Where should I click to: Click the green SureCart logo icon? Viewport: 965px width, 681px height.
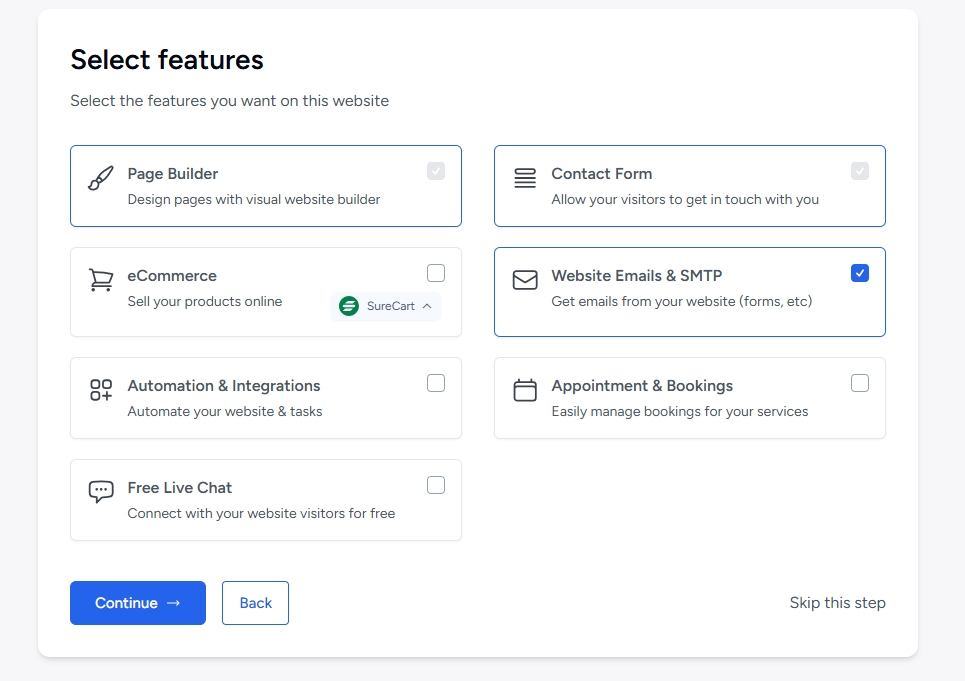pyautogui.click(x=349, y=306)
